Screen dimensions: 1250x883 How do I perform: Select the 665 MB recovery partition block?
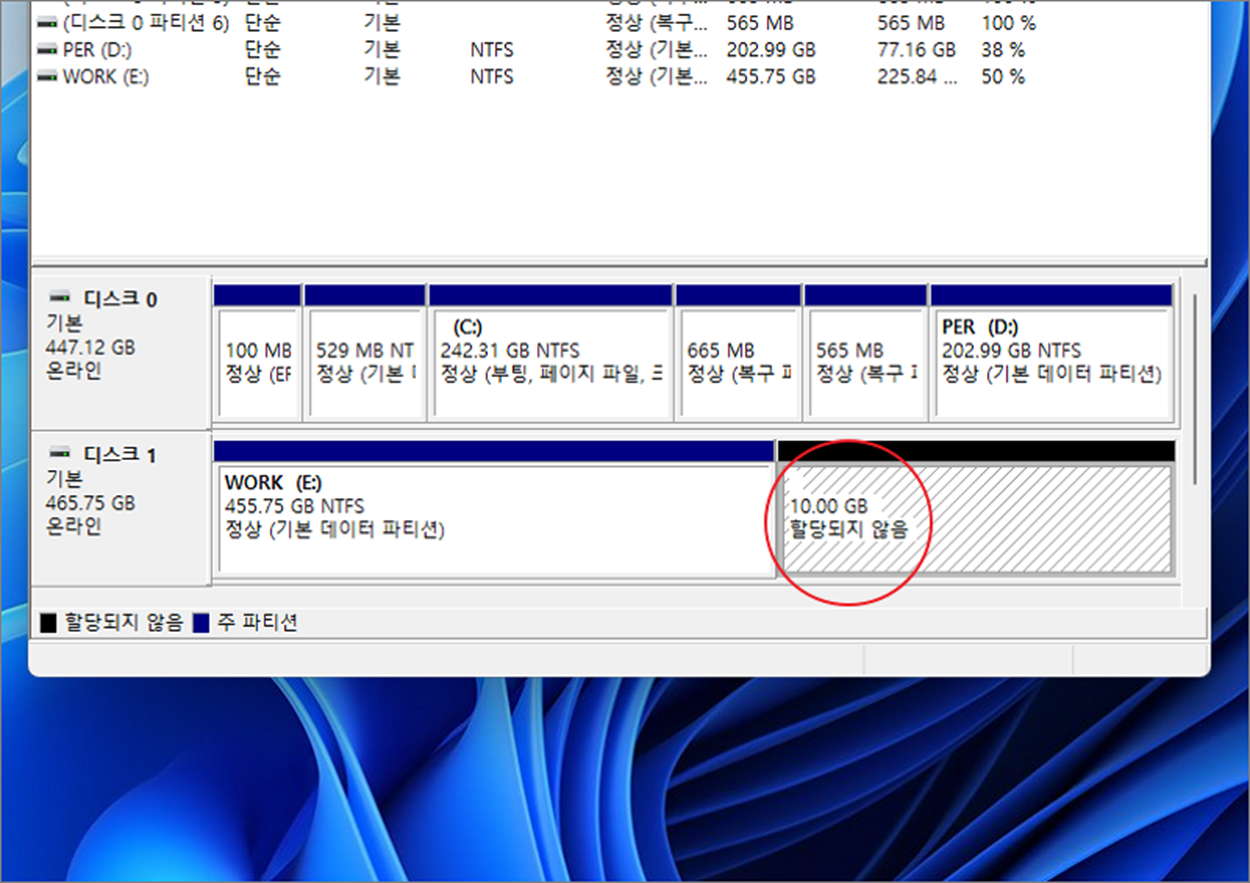738,351
